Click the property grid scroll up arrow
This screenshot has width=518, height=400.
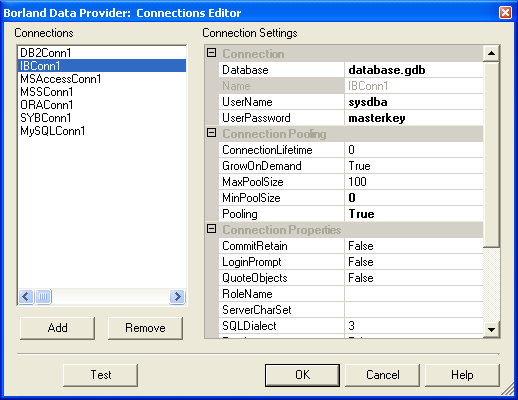tap(491, 53)
